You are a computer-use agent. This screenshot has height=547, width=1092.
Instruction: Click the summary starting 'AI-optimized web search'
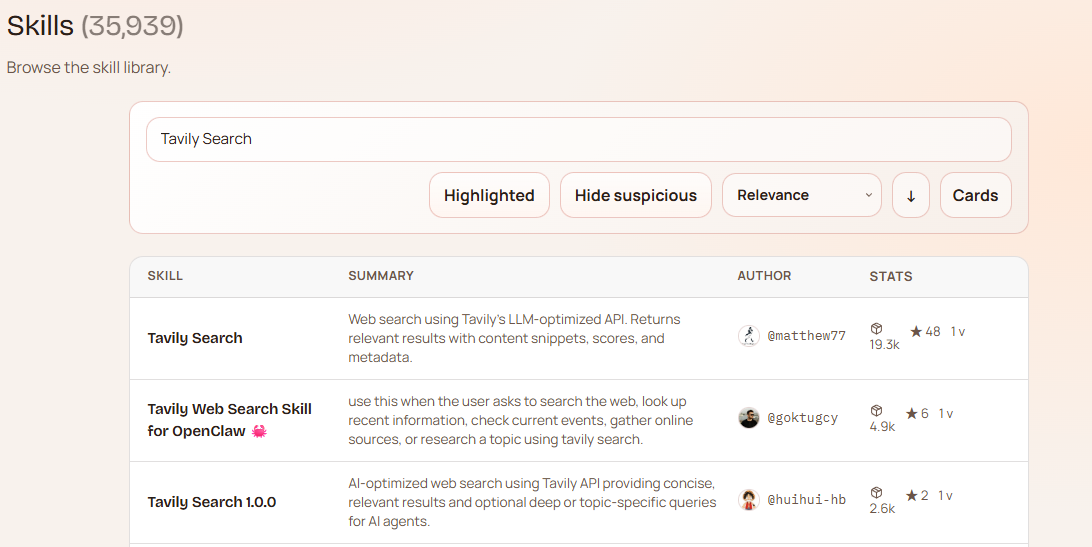point(532,502)
